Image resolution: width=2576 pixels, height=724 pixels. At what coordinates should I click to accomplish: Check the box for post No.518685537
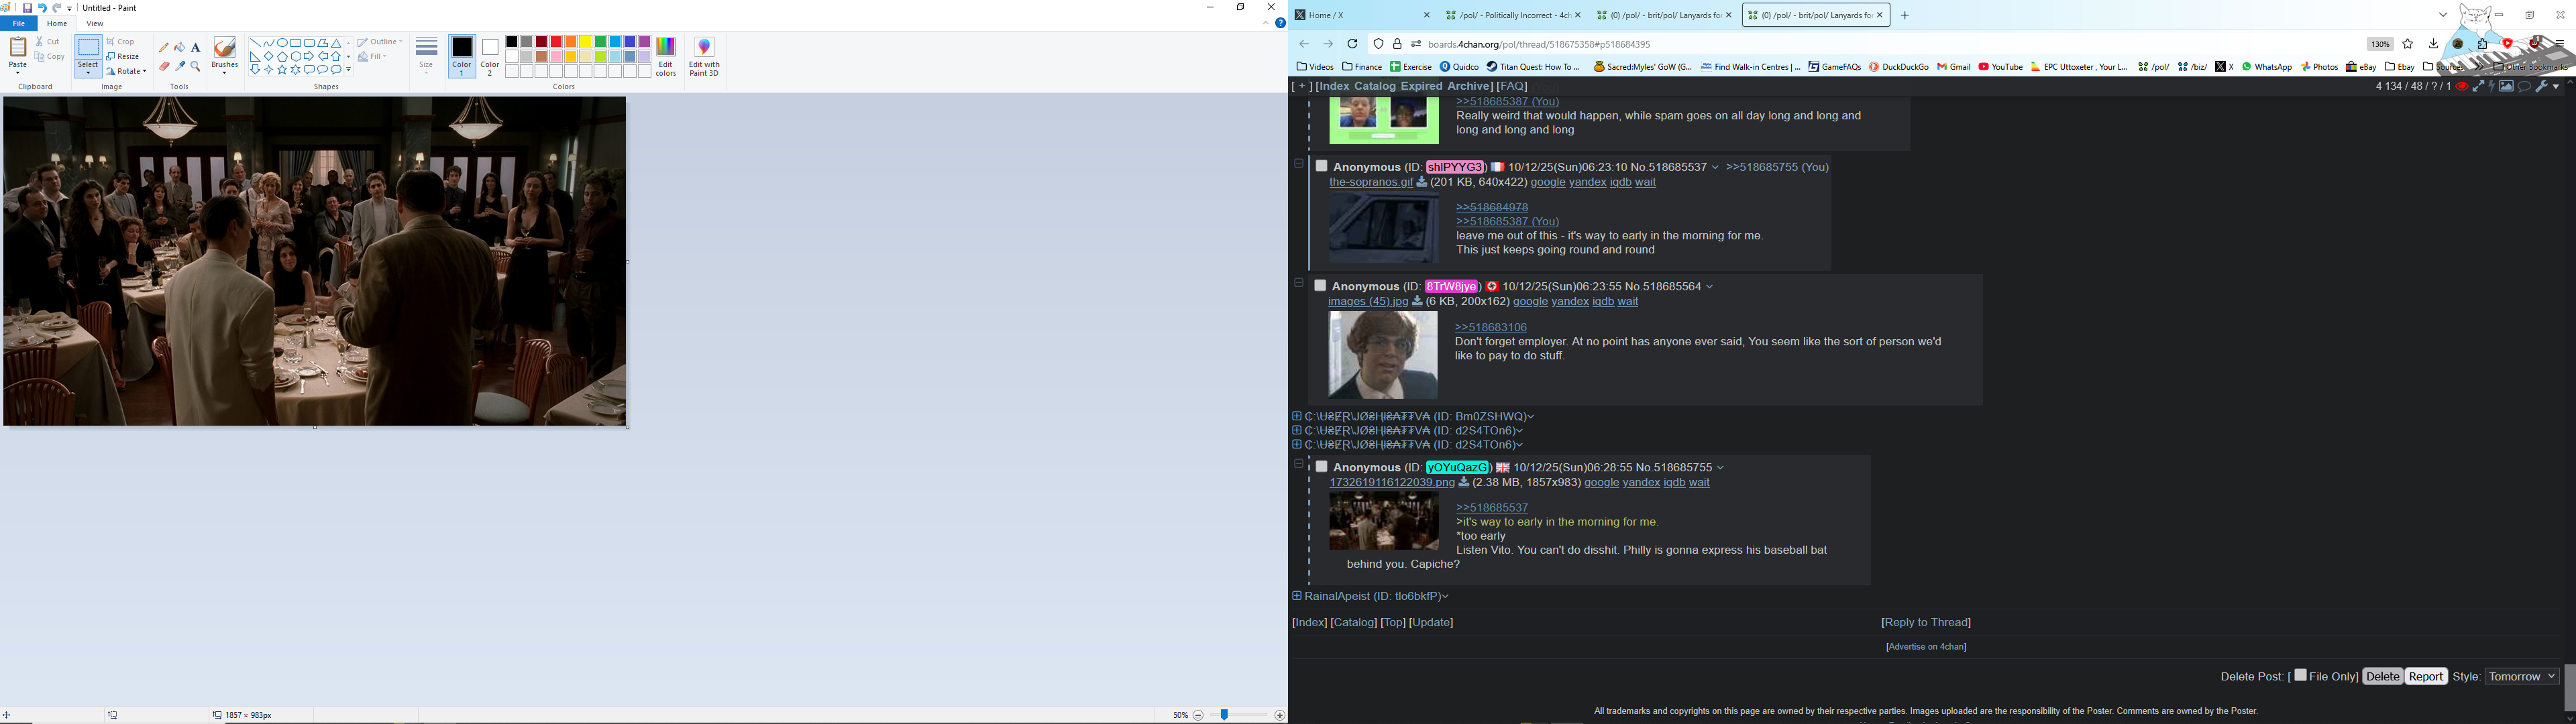1321,166
